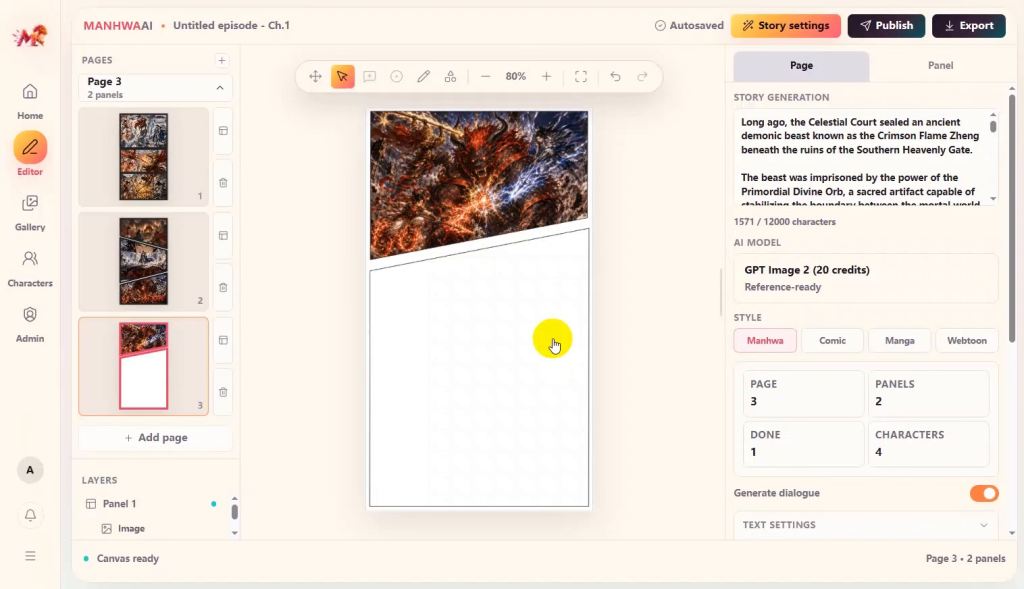Click the 80% zoom level value
Screen dimensions: 1024x589
(x=515, y=76)
